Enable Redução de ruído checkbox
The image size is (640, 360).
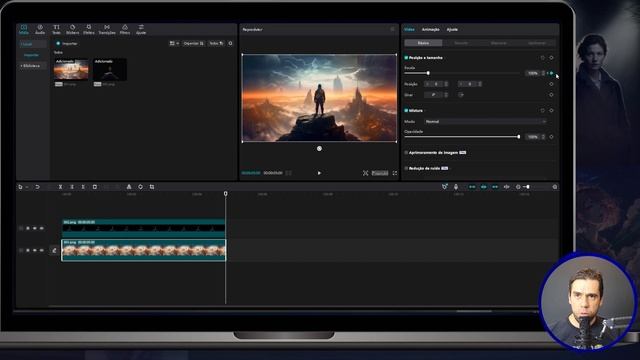(x=406, y=168)
